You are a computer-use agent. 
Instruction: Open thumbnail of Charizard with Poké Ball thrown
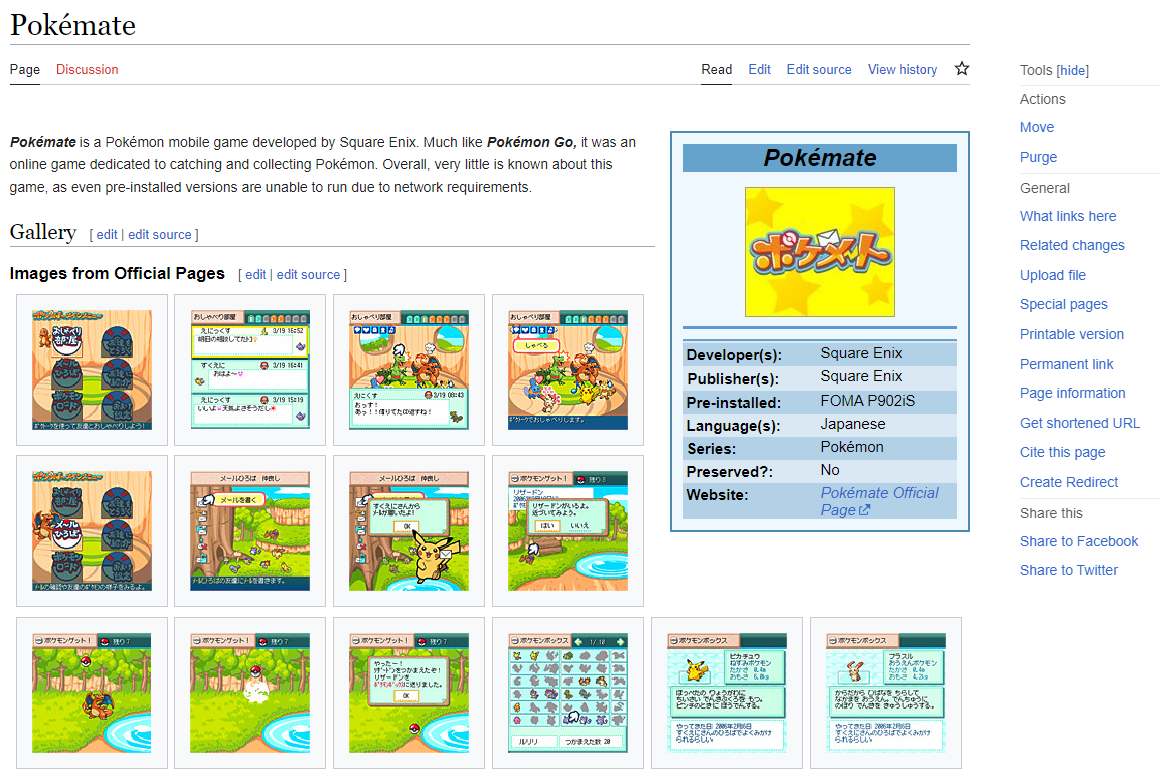(91, 693)
